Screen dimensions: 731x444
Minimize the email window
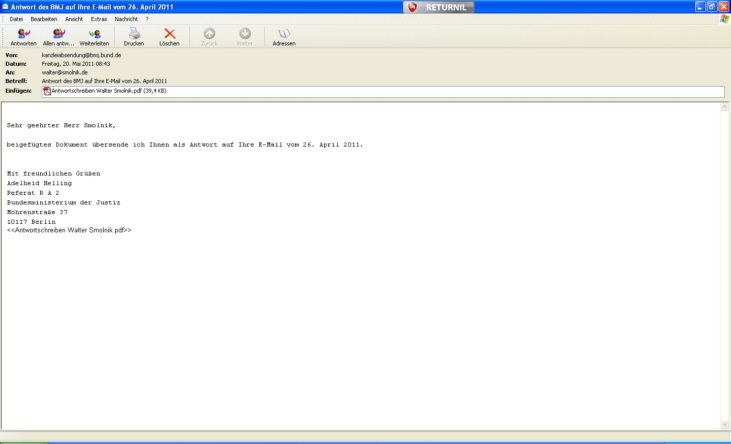pos(700,7)
